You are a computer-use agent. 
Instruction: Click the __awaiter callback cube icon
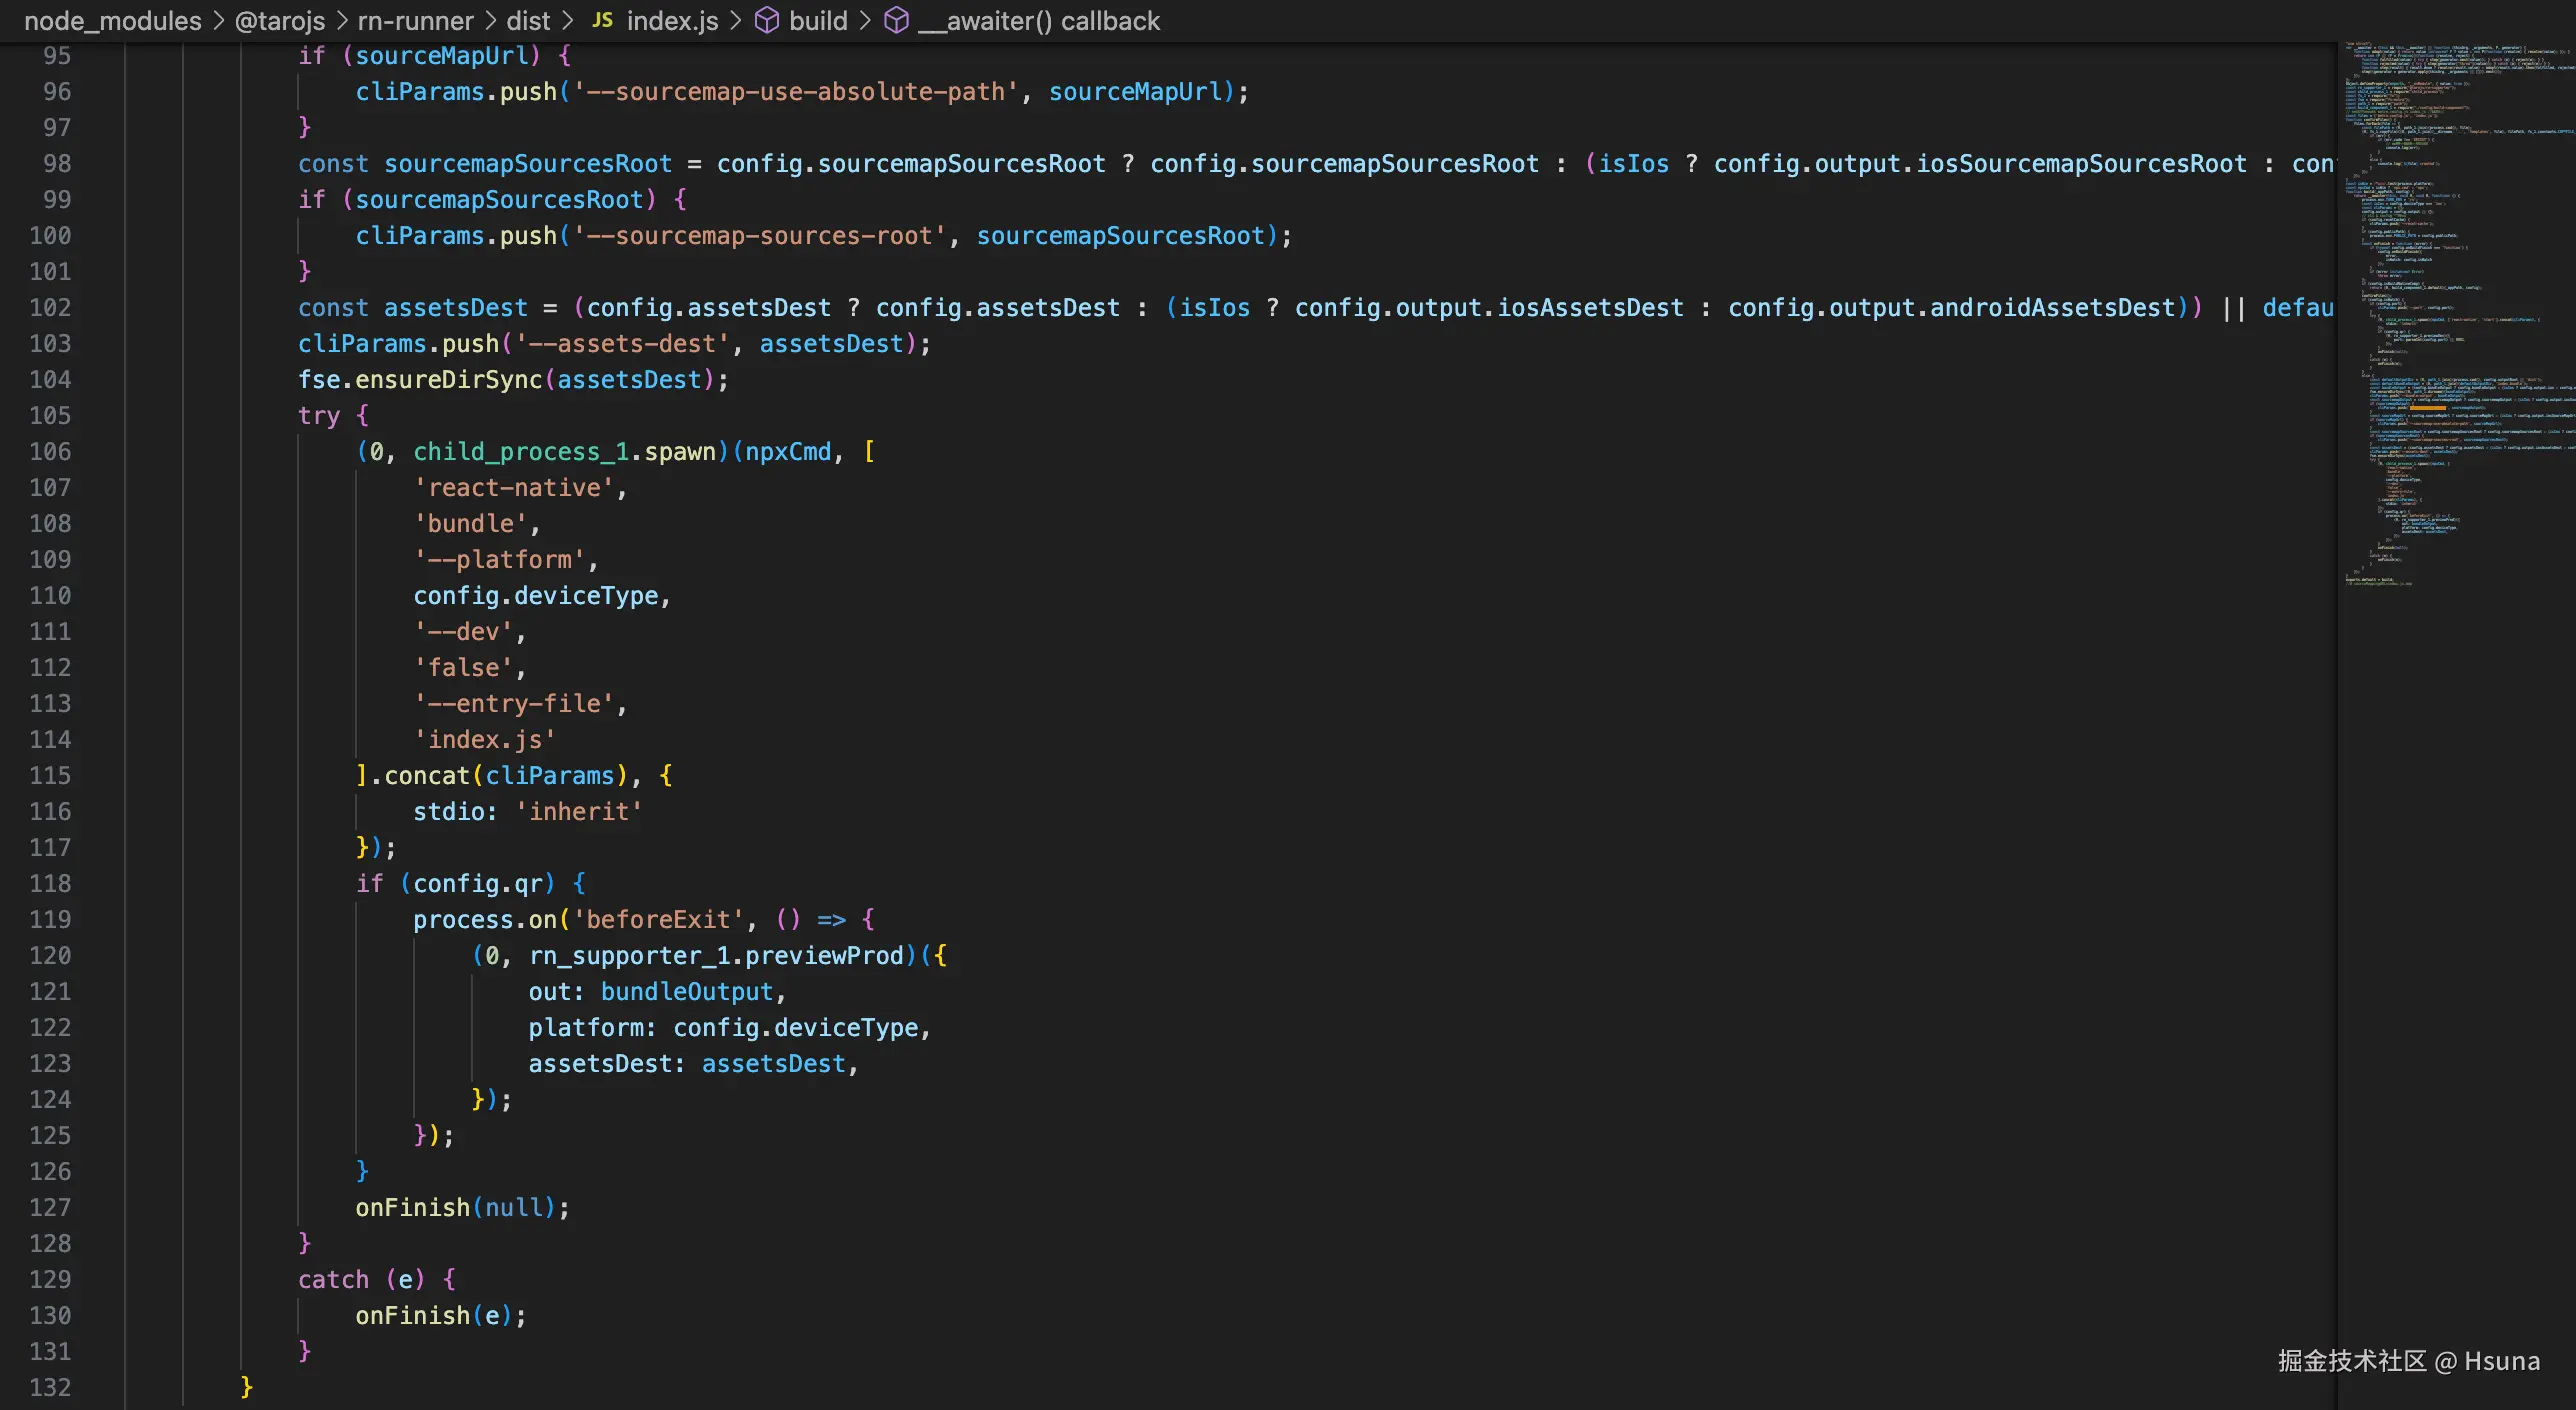896,20
